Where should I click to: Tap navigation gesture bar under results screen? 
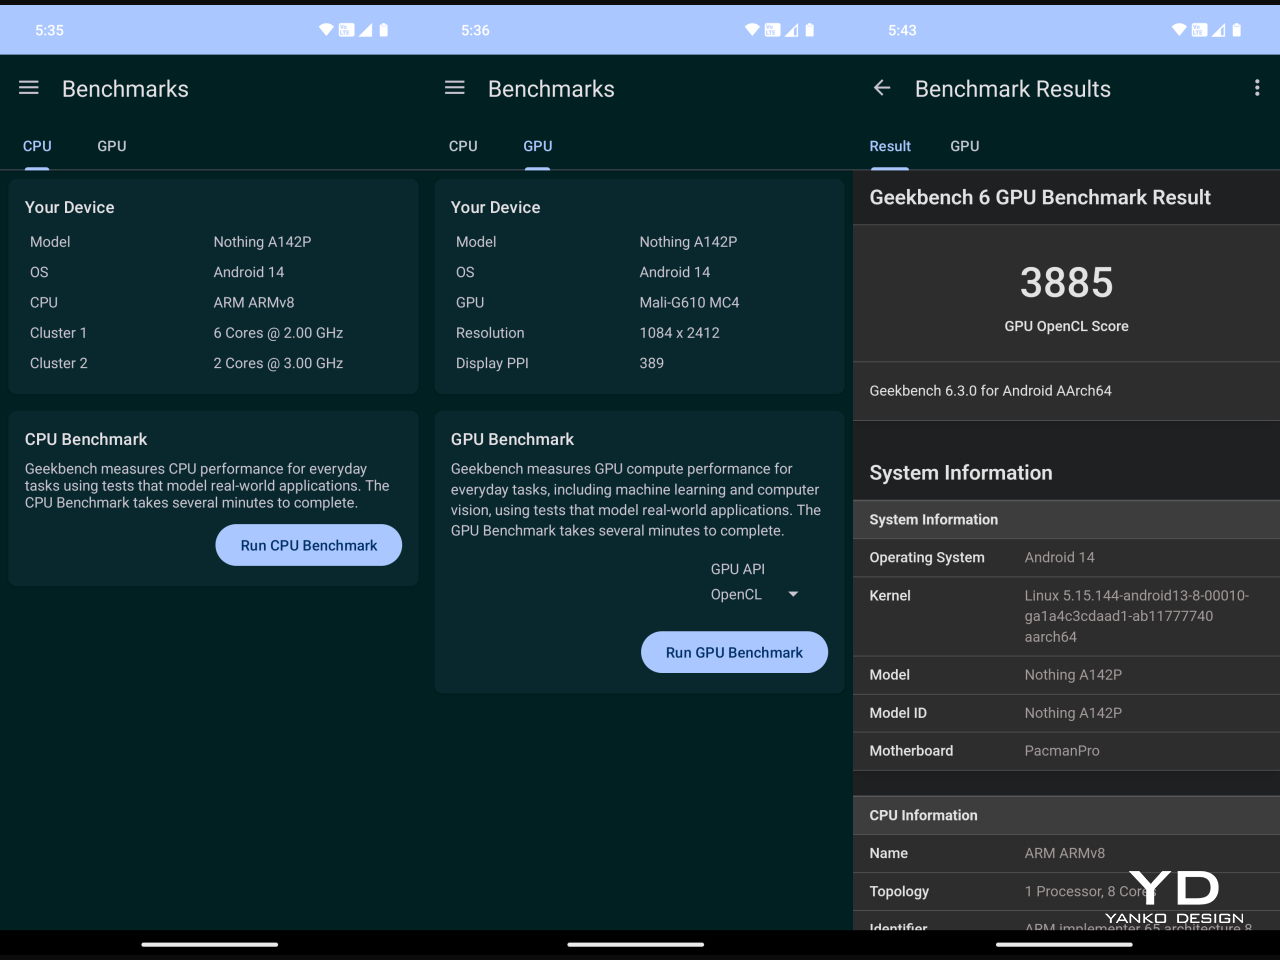pos(1064,944)
